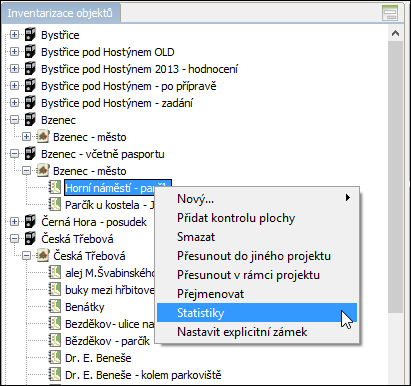This screenshot has height=386, width=411.
Task: Open Statistiky from context menu
Action: (257, 313)
